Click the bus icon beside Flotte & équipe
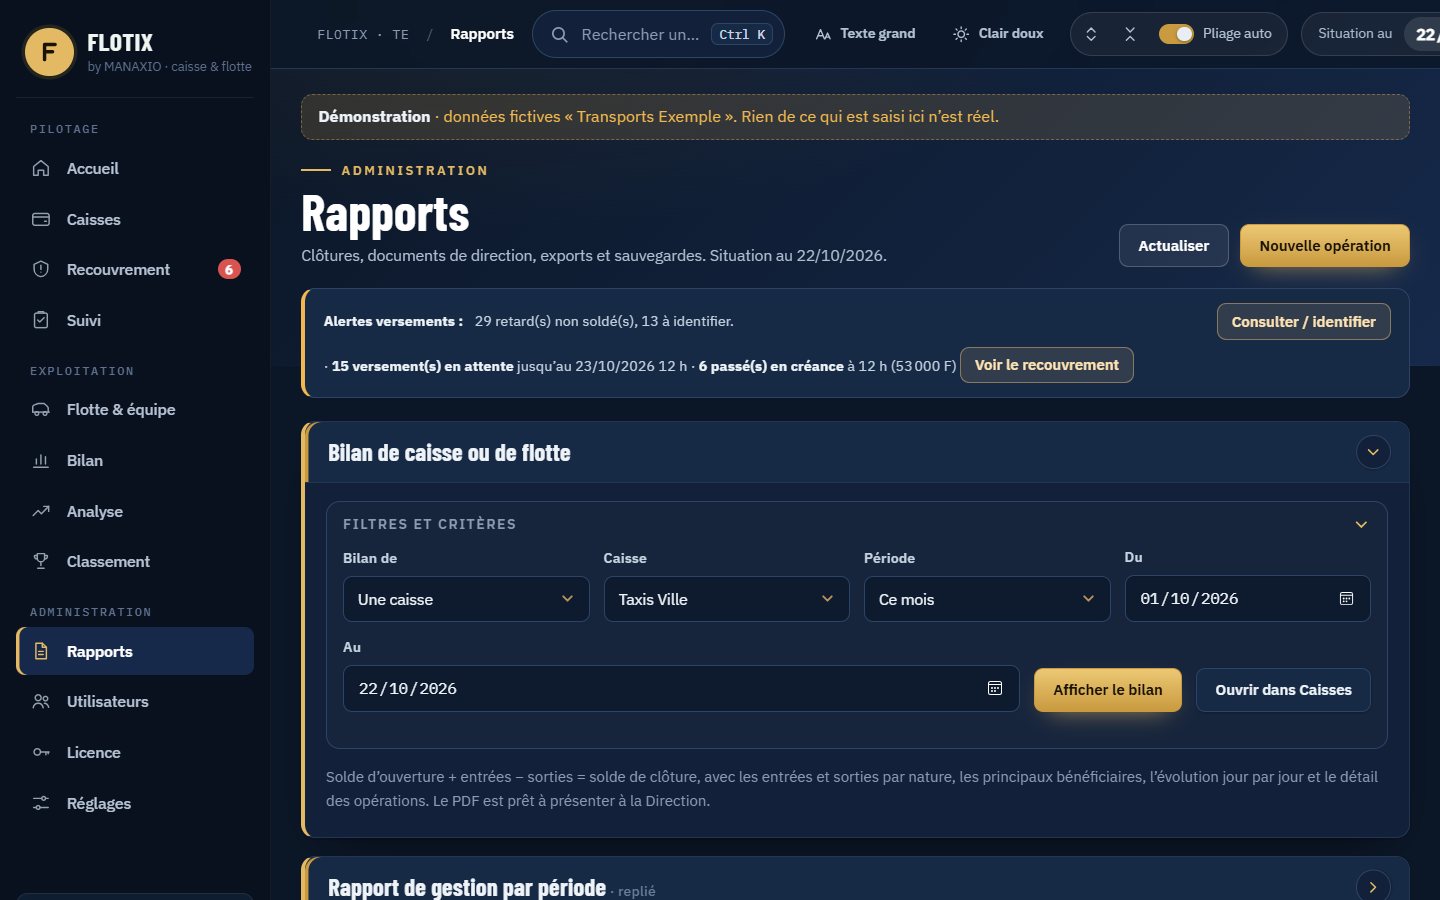Image resolution: width=1440 pixels, height=900 pixels. coord(41,409)
